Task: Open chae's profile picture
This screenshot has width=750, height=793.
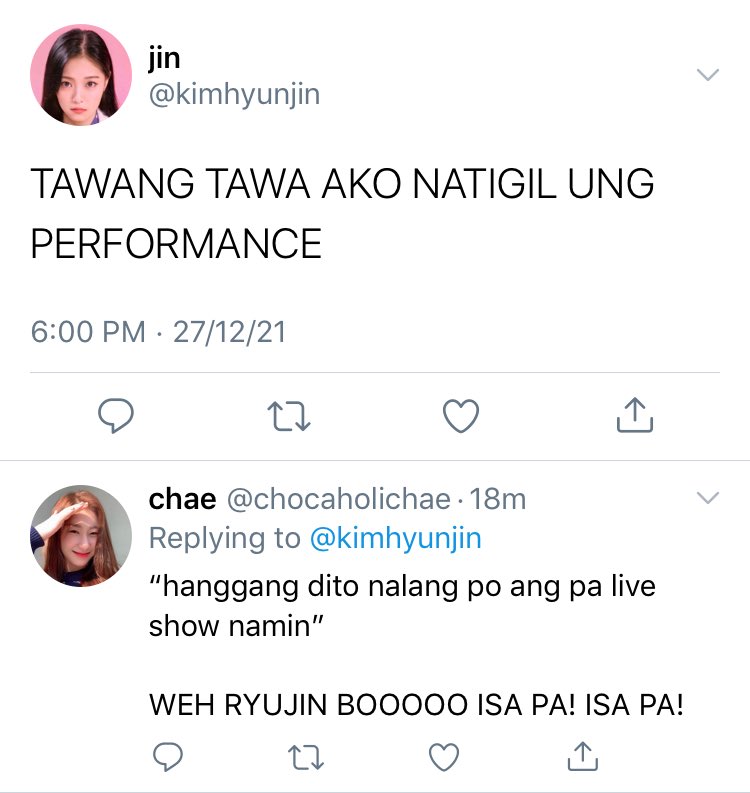Action: tap(81, 536)
